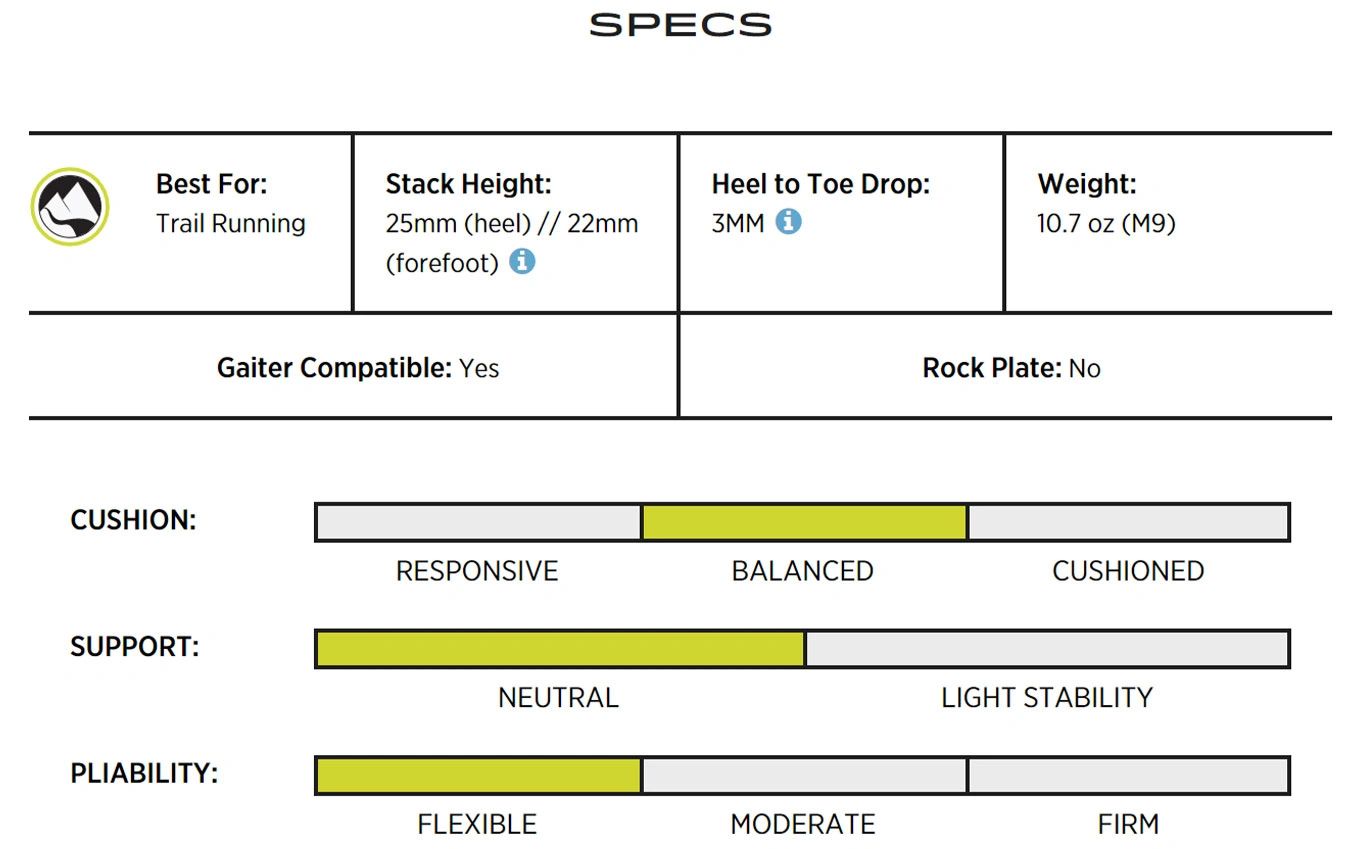Click the Moderate pliability segment
The image size is (1356, 849).
coord(804,775)
